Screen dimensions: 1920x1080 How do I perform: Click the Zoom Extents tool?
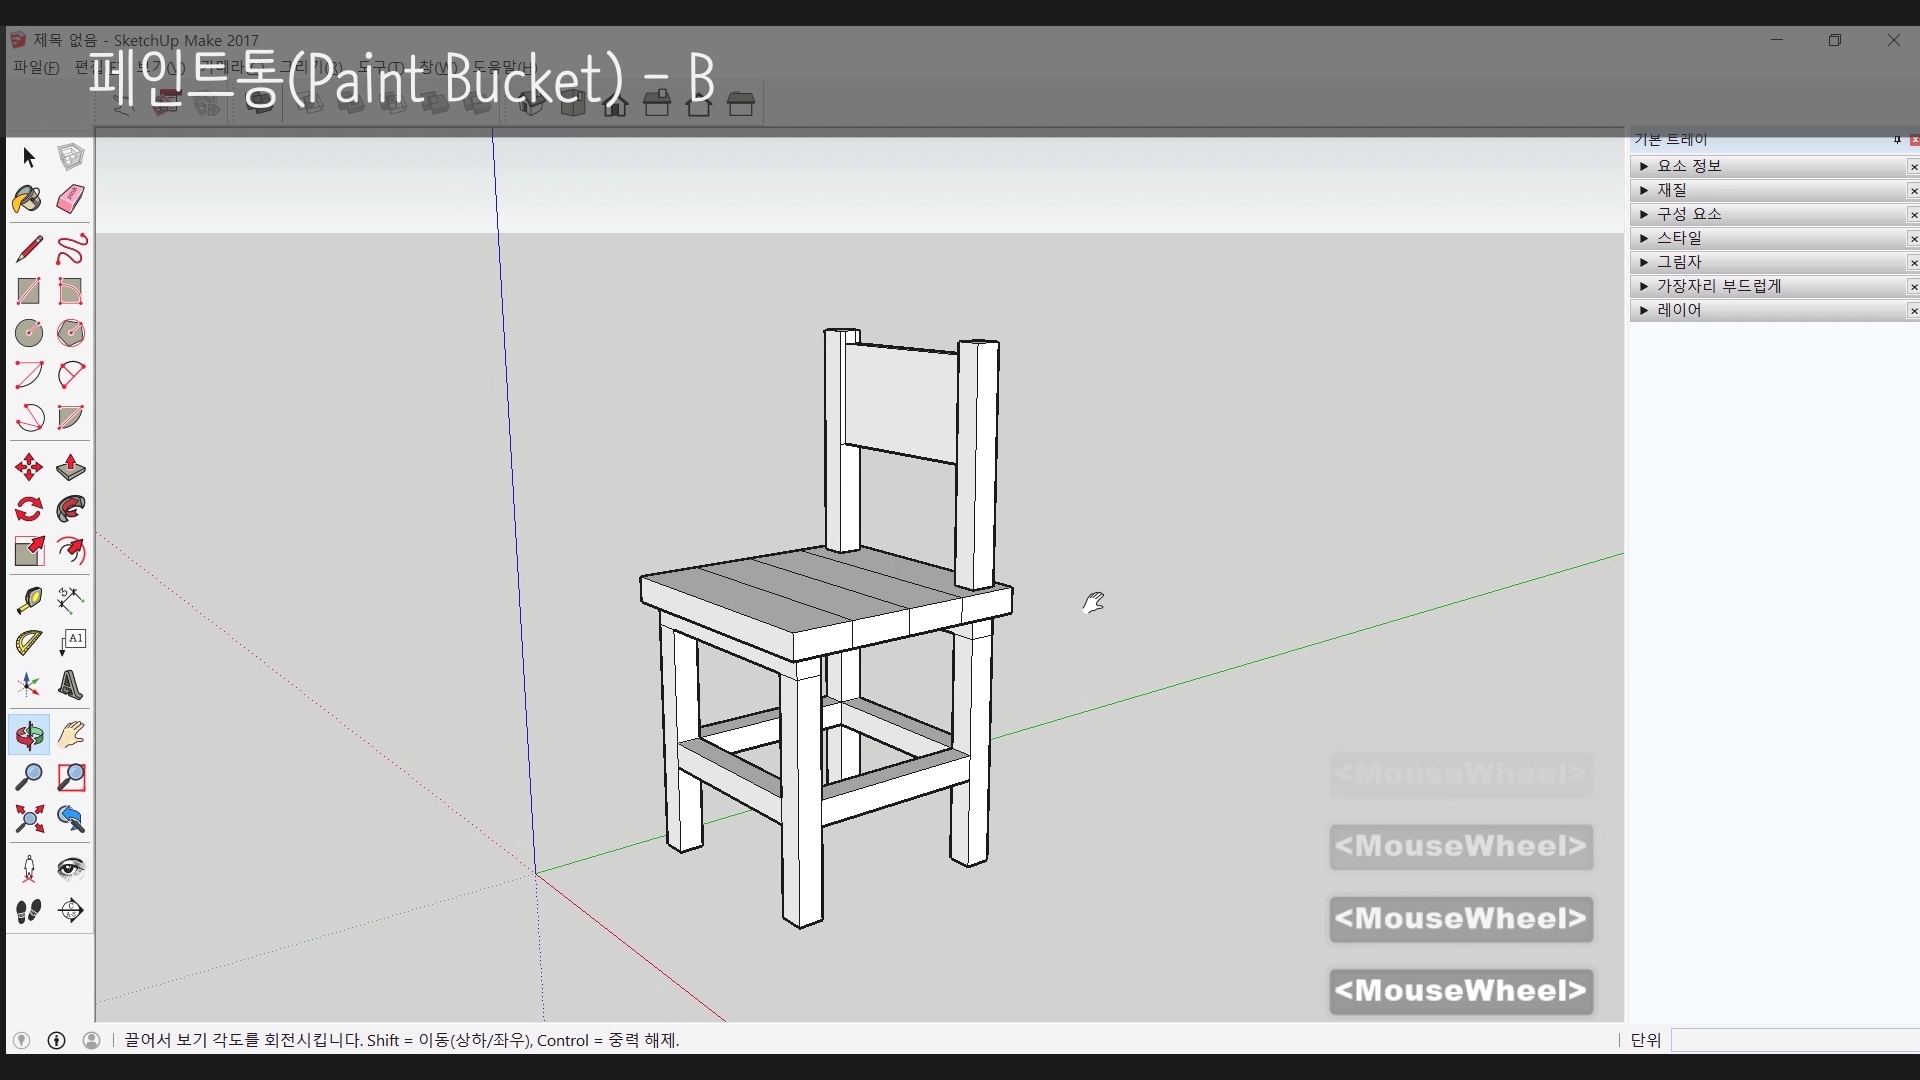(28, 820)
